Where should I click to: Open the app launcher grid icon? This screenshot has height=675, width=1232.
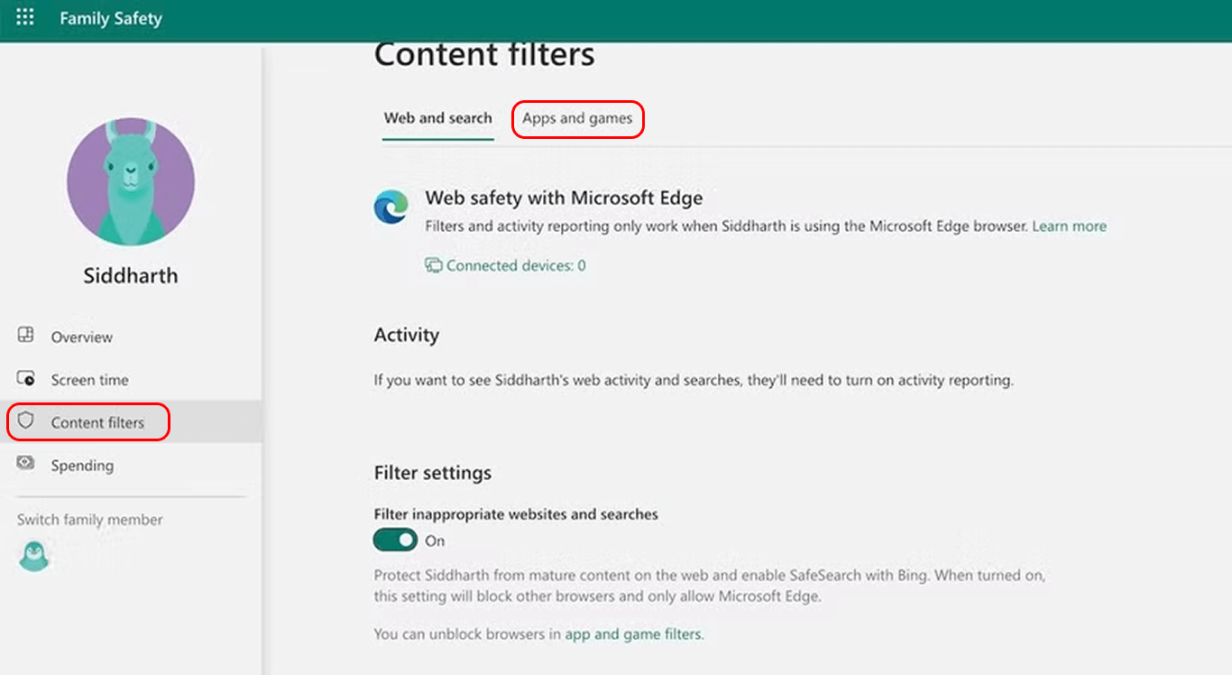[25, 18]
